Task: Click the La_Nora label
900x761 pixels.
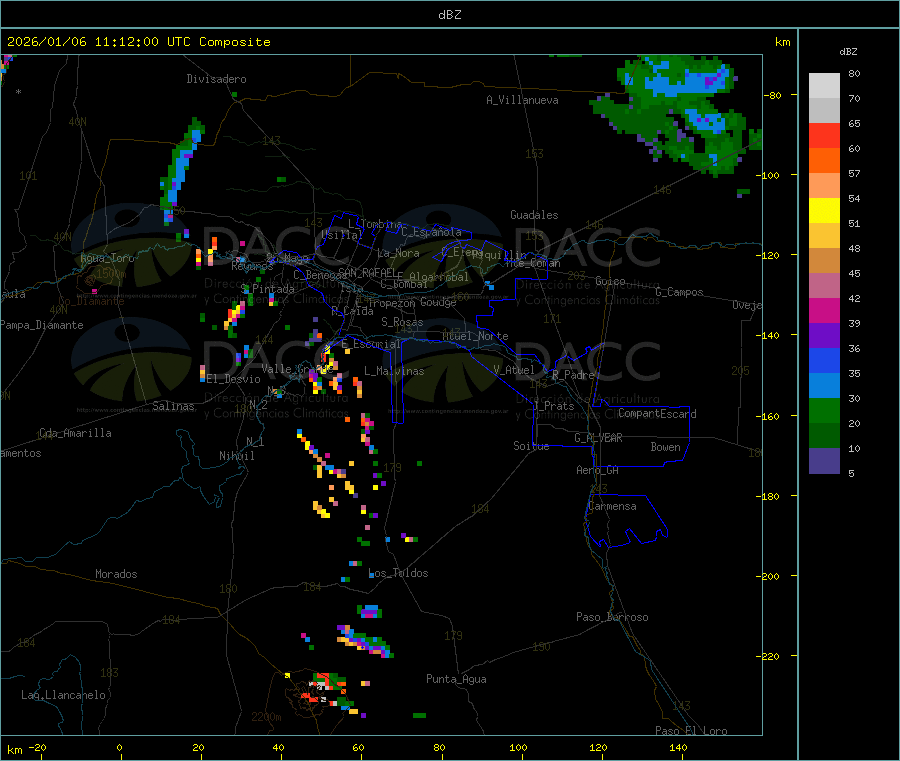Action: [398, 254]
